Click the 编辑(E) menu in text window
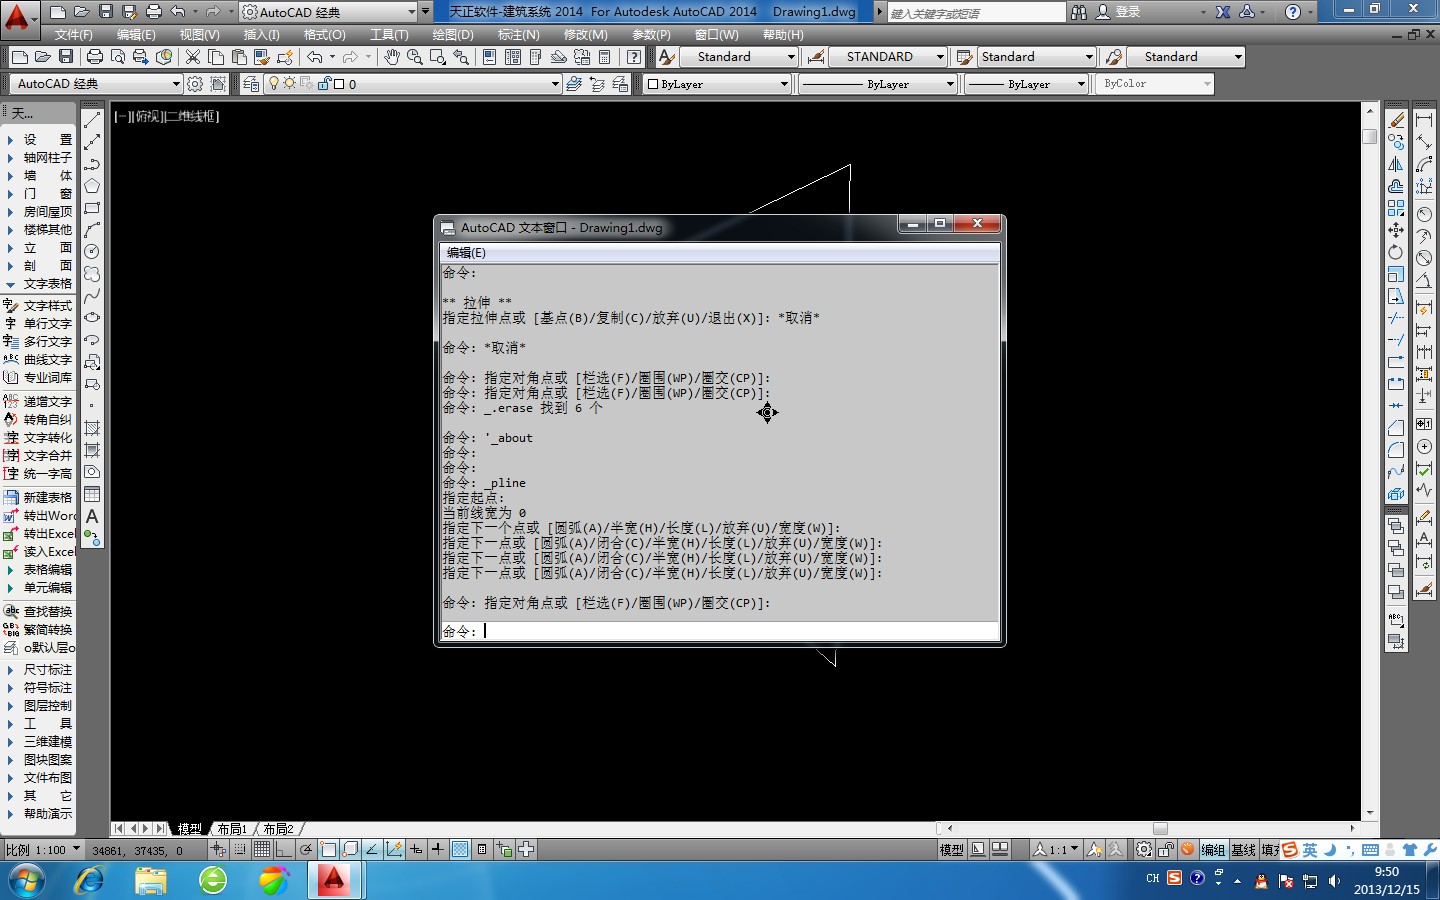Image resolution: width=1440 pixels, height=900 pixels. tap(466, 253)
